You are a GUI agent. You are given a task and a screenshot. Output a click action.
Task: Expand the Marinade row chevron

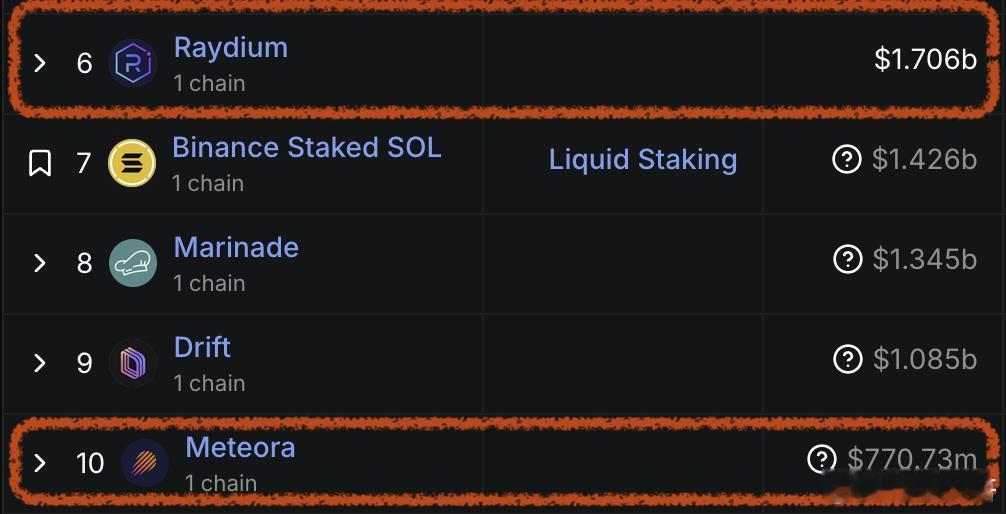click(40, 263)
